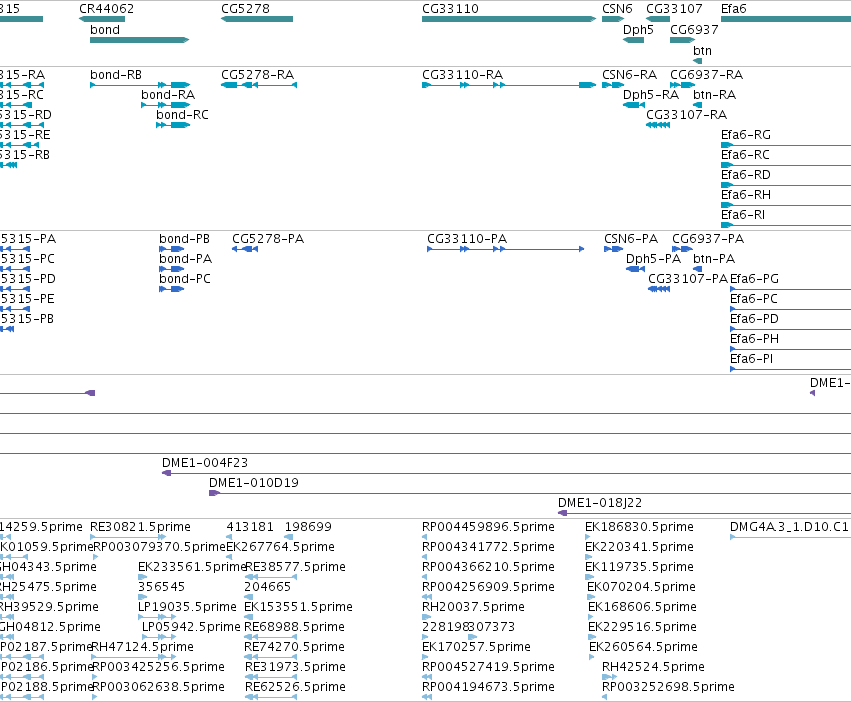Select transcript Dph5-RA

(634, 105)
